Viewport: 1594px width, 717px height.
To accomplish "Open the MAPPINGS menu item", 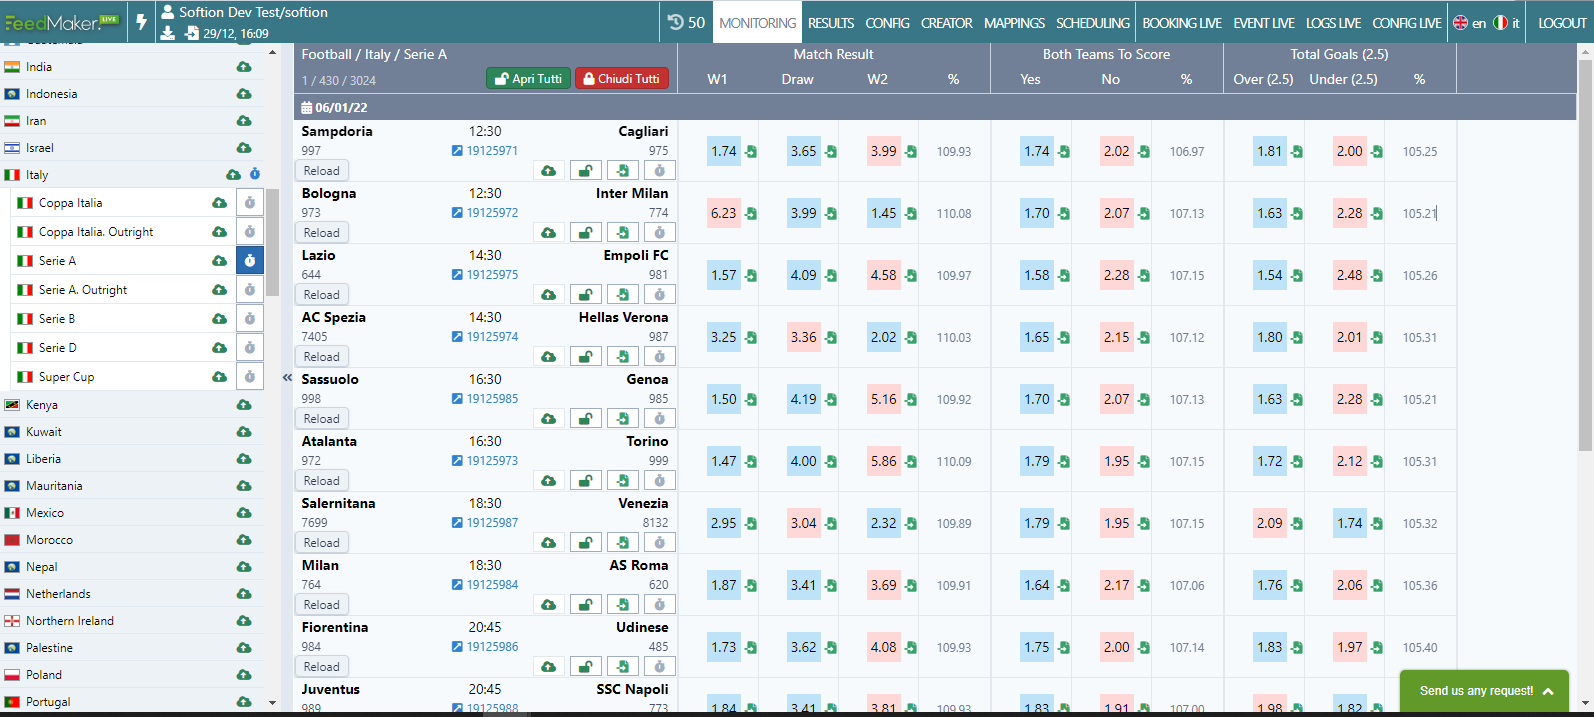I will click(x=1014, y=23).
